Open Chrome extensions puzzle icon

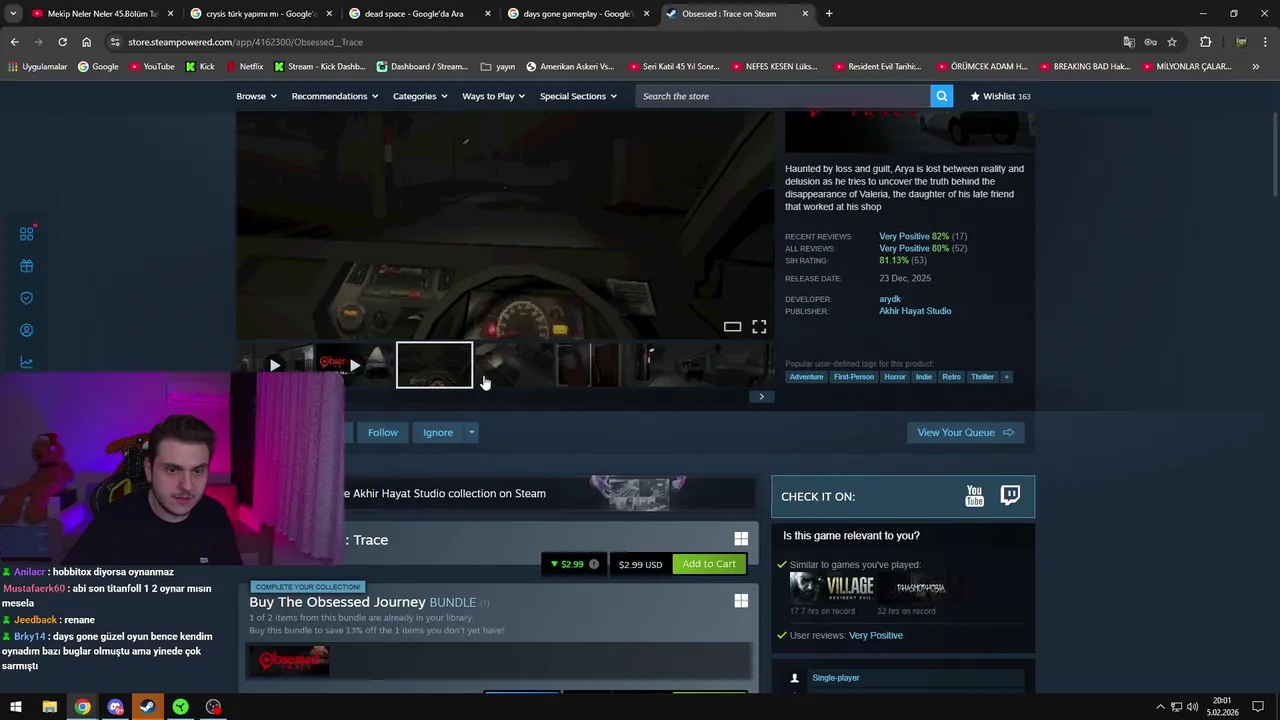click(x=1205, y=42)
